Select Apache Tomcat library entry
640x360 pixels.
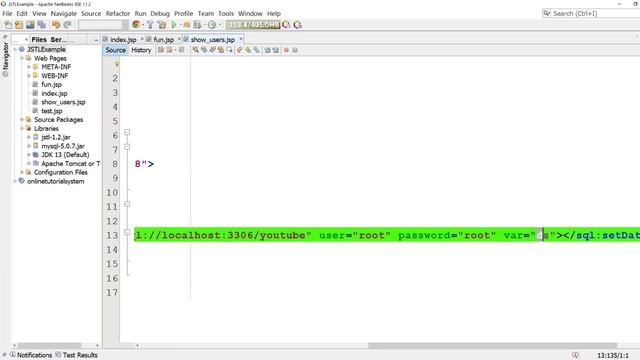[x=70, y=164]
